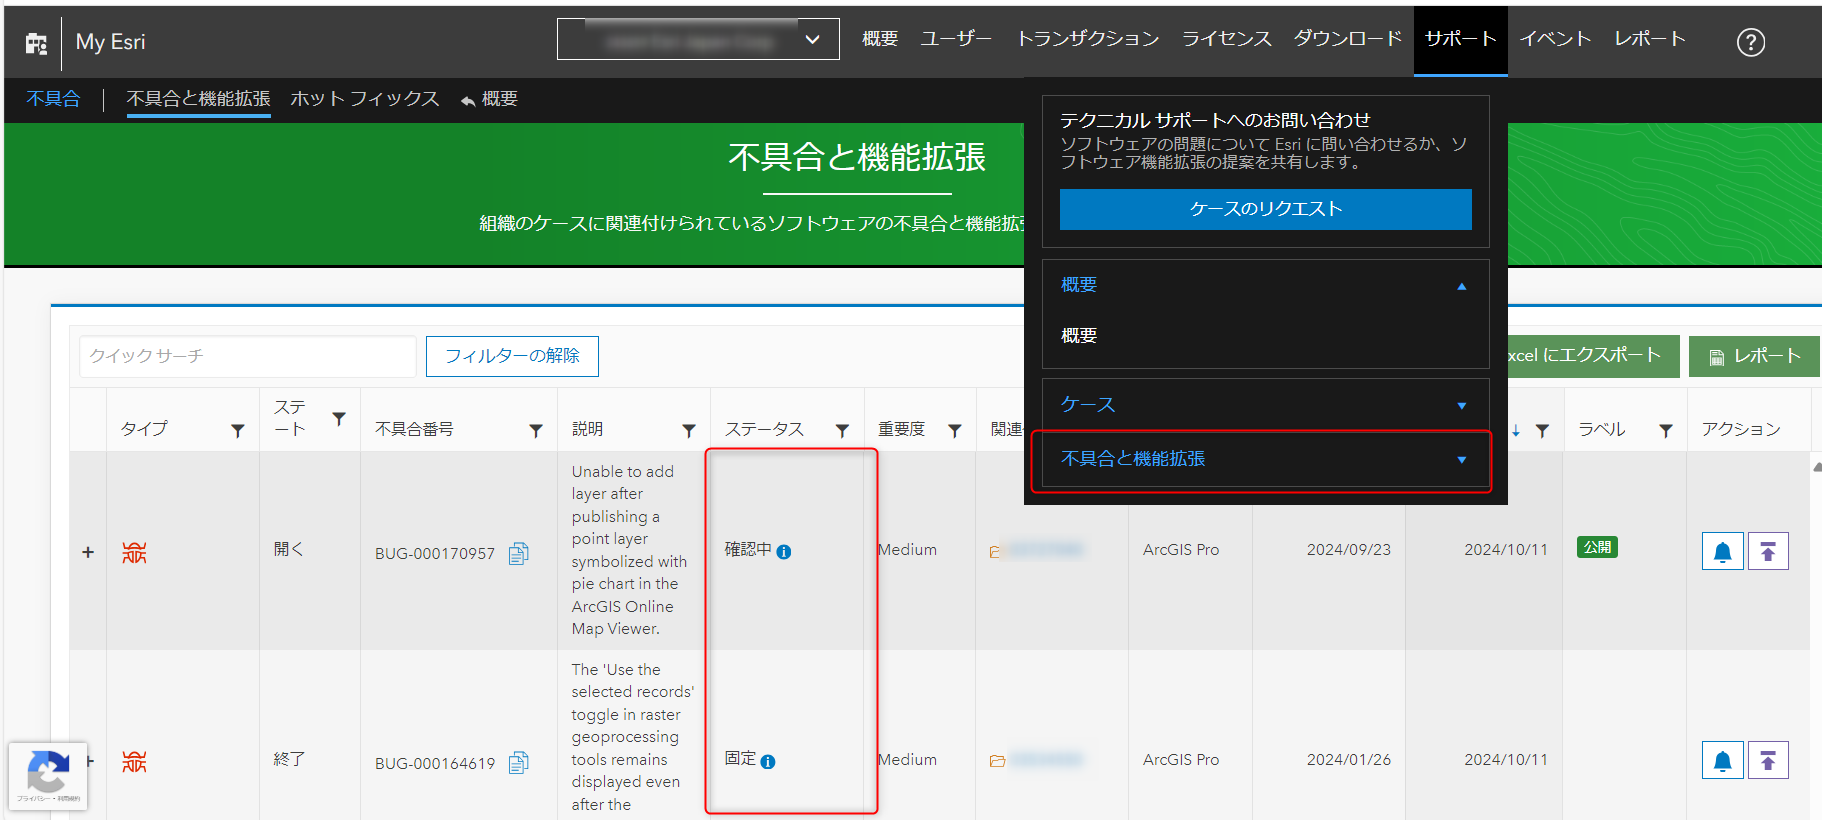Click the 2024/01/26 date cell

pos(1348,760)
